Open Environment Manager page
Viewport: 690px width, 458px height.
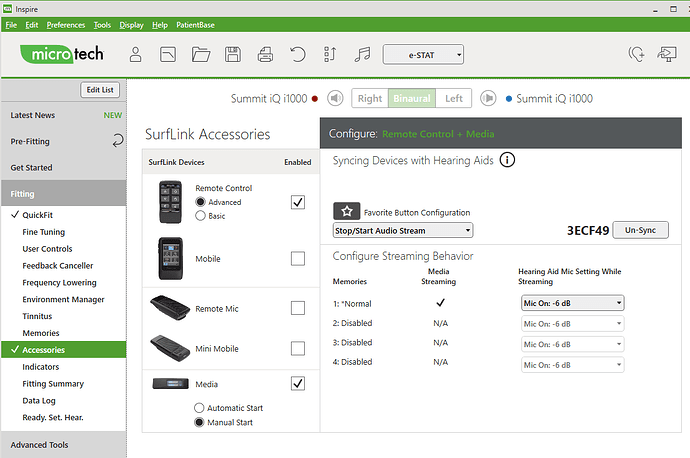click(x=63, y=299)
